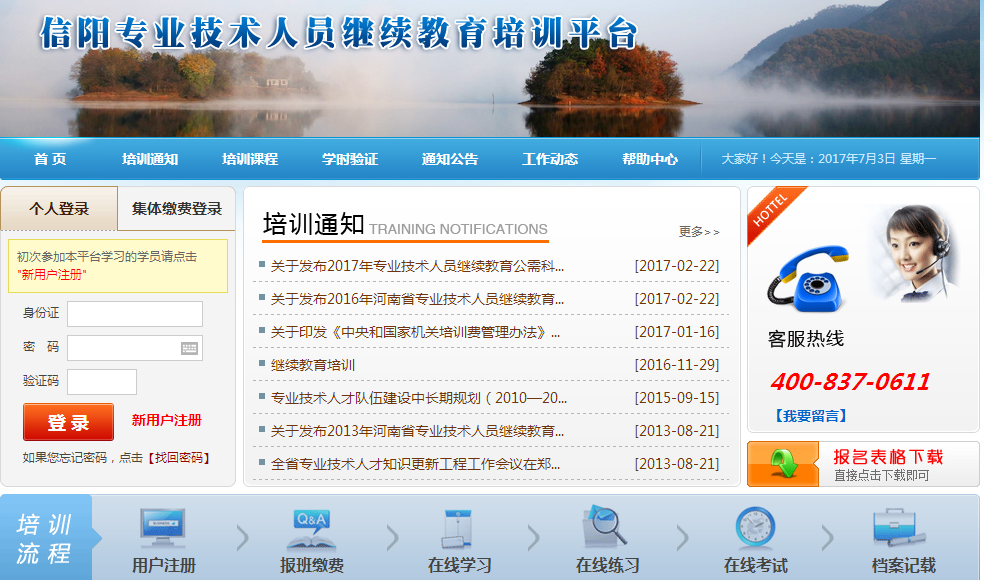Click the blue telephone hotline icon
Screen dimensions: 984x580
[806, 279]
